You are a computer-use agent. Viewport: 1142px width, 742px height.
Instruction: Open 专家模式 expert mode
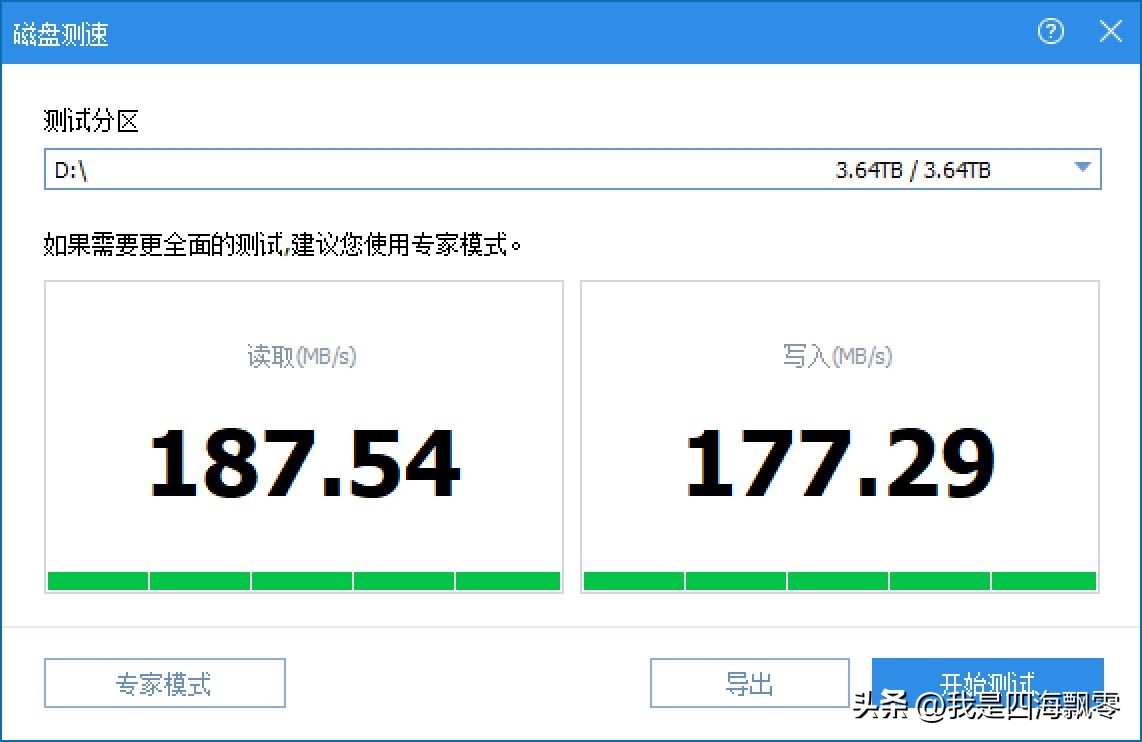coord(164,682)
